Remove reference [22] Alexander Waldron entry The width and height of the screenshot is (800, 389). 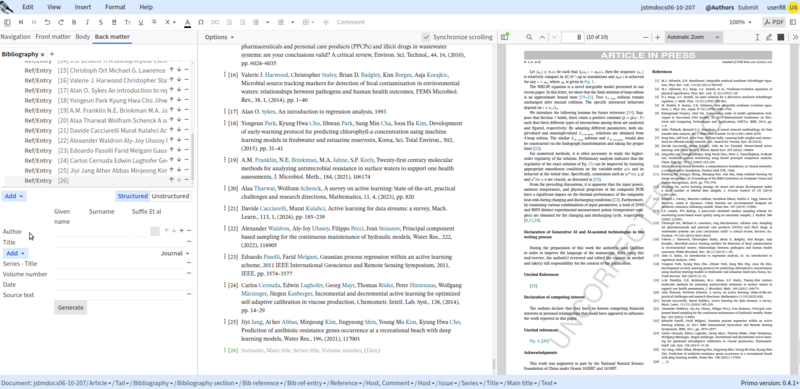[x=186, y=140]
